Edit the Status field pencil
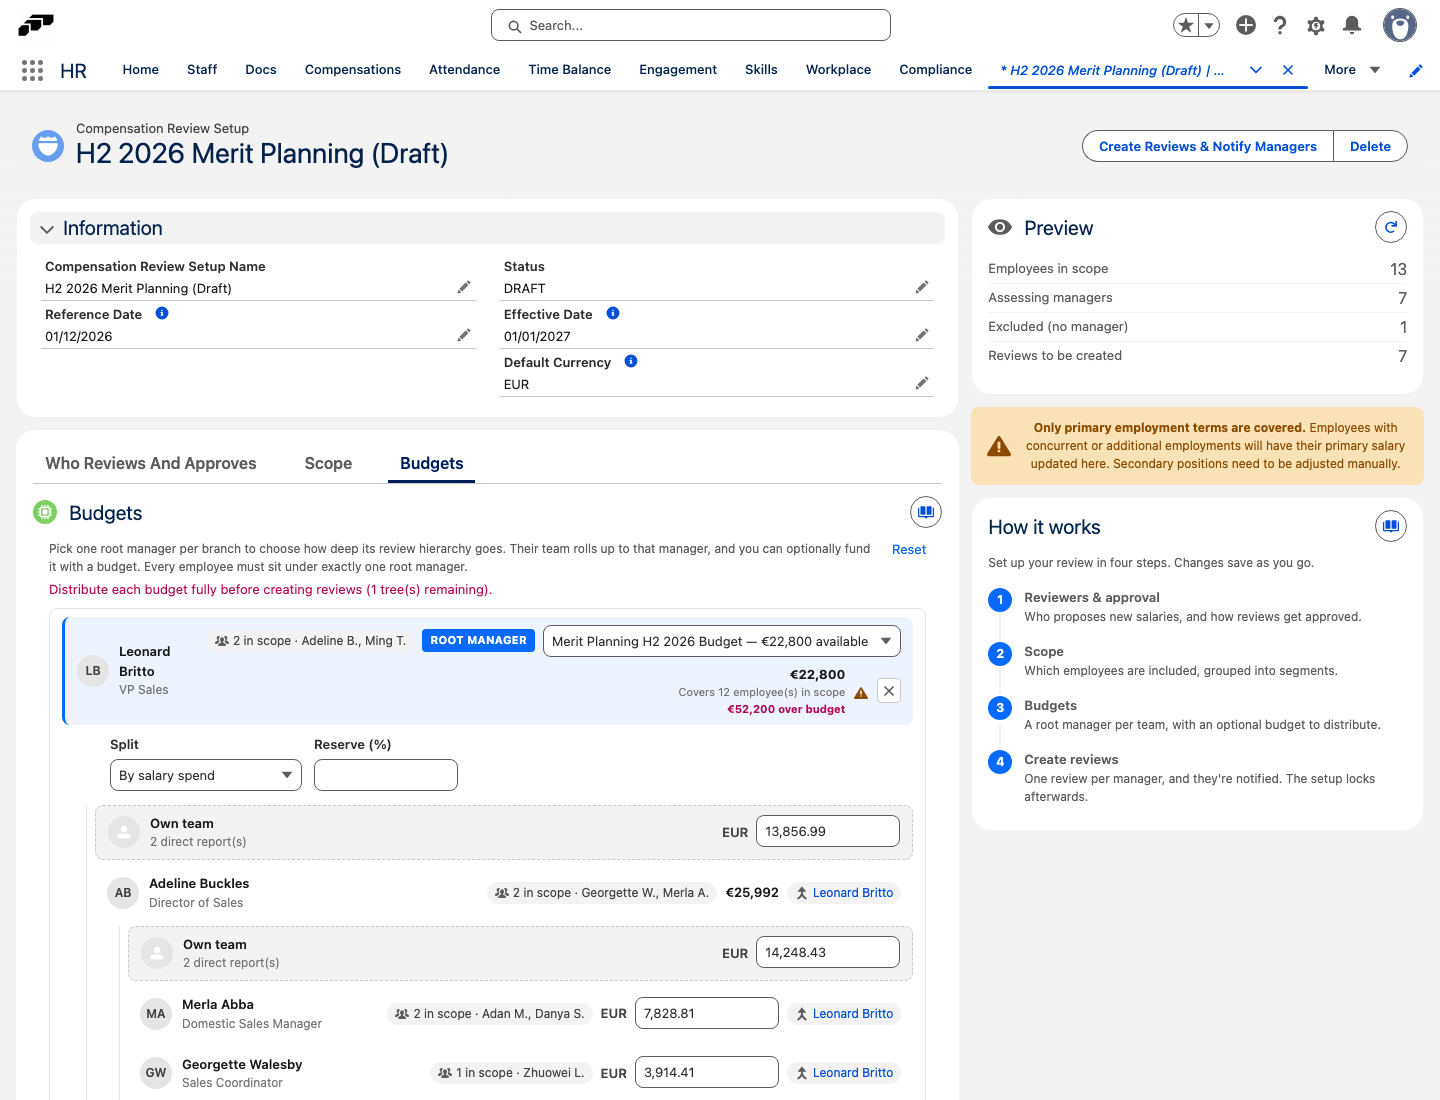 coord(922,288)
